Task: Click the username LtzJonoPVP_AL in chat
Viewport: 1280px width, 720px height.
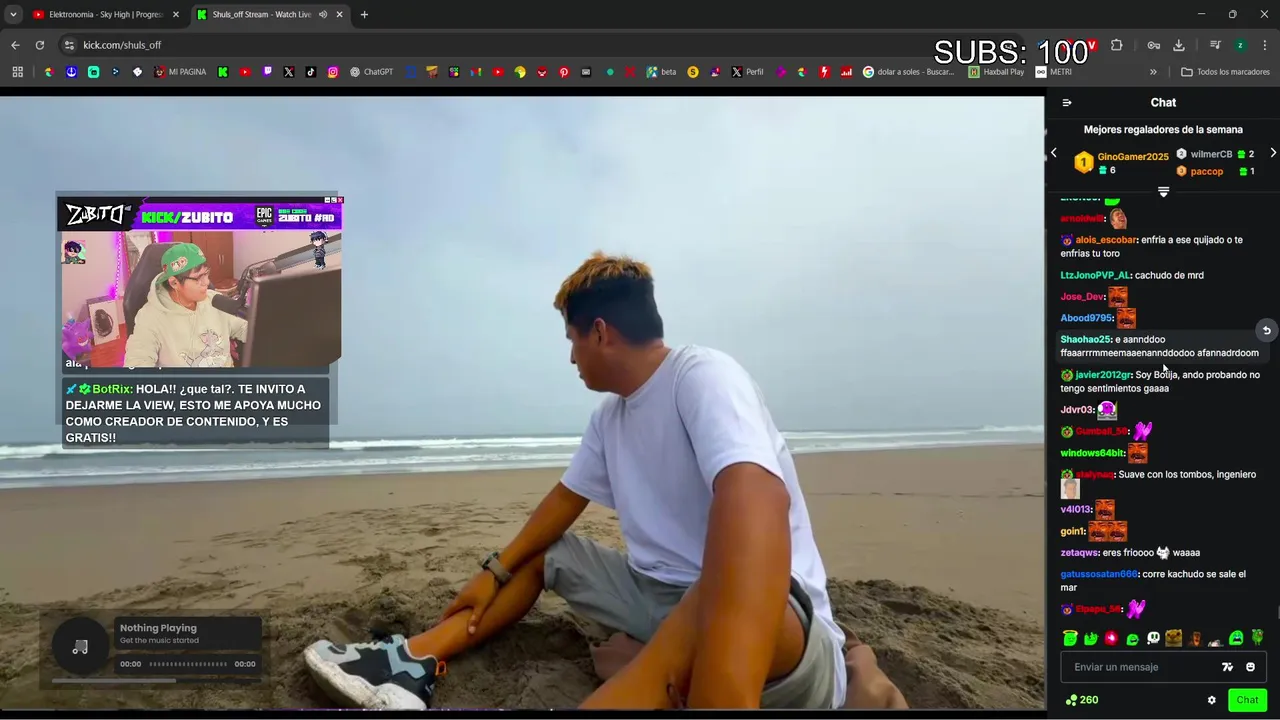Action: [x=1095, y=275]
